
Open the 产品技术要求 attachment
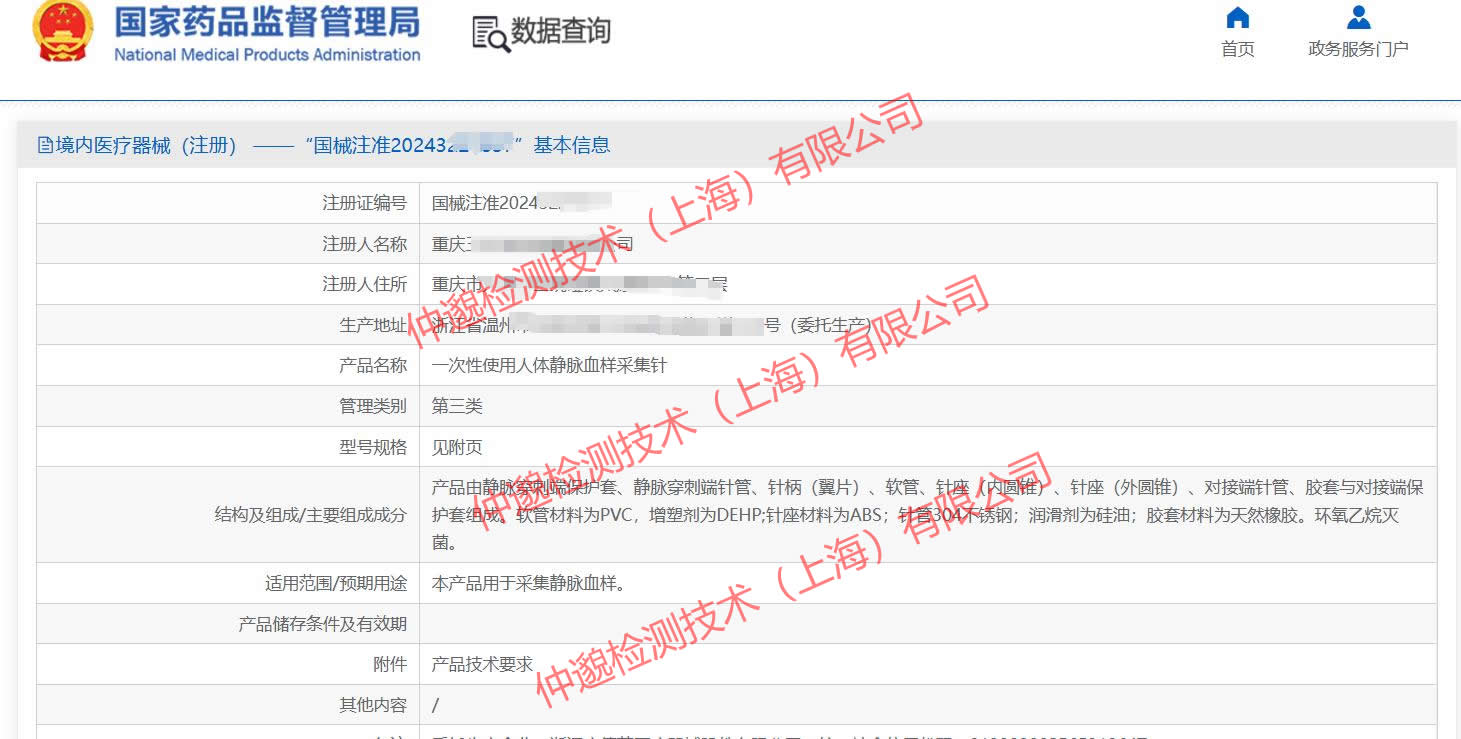pyautogui.click(x=482, y=664)
